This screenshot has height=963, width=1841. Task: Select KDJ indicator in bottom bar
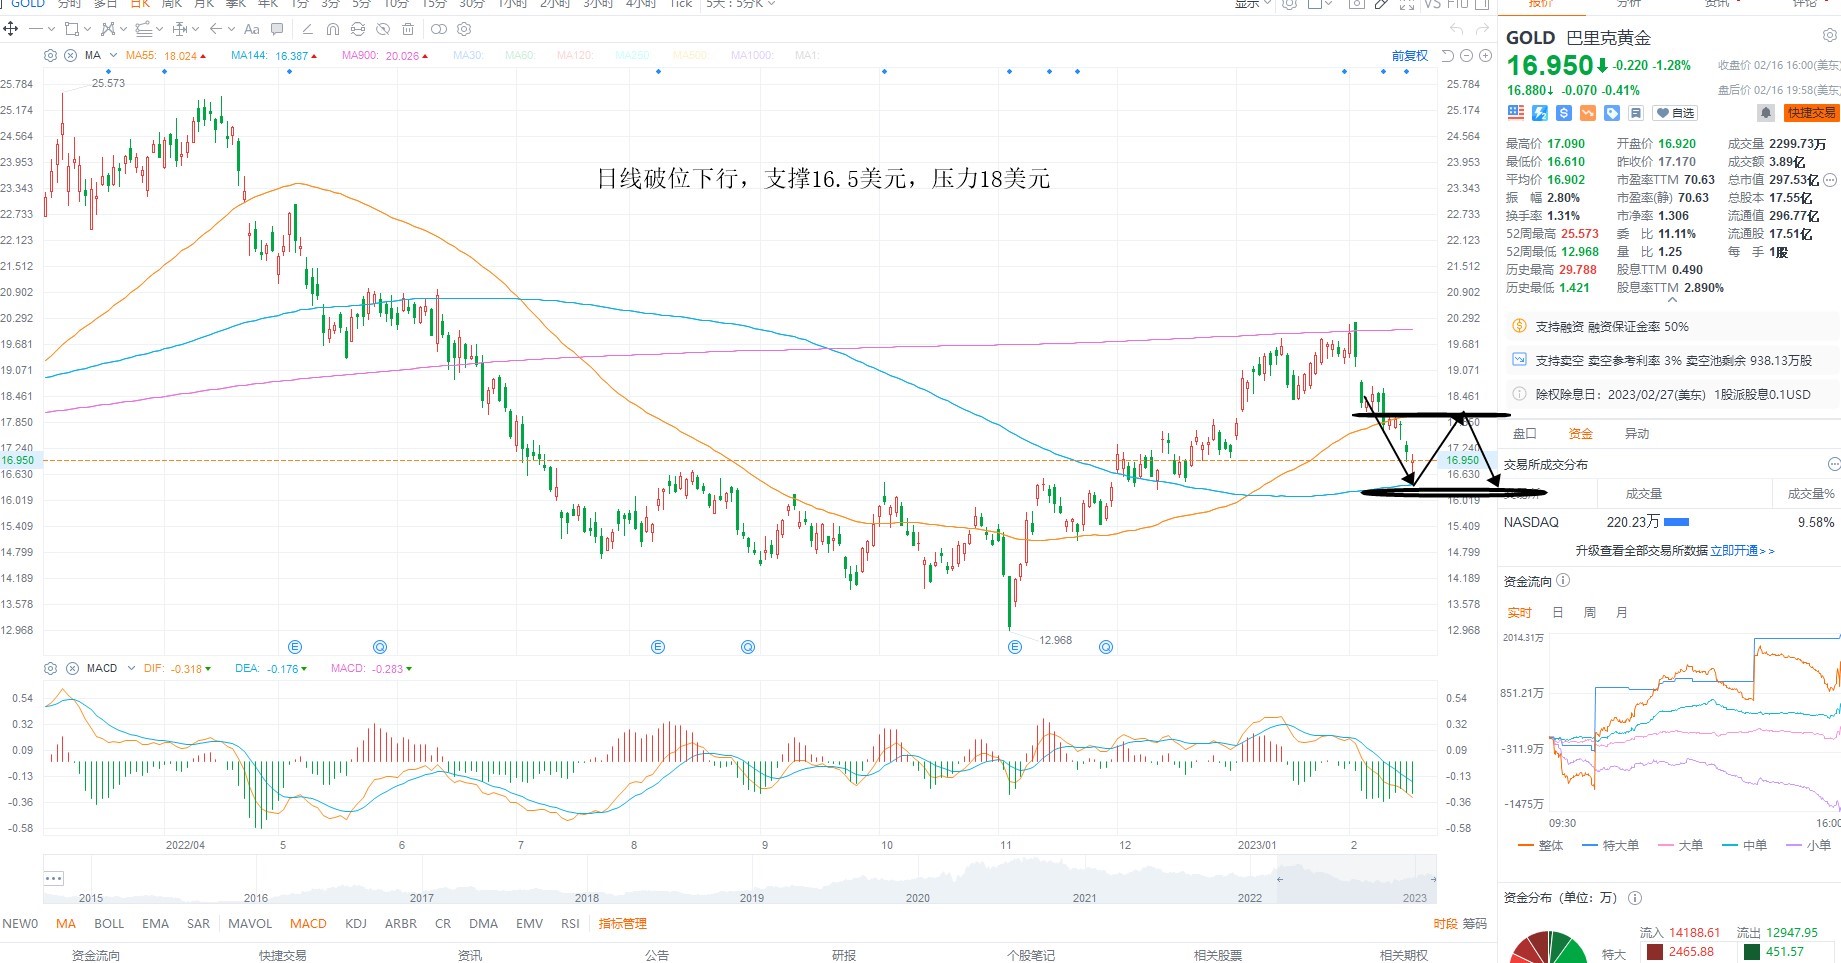(x=356, y=923)
